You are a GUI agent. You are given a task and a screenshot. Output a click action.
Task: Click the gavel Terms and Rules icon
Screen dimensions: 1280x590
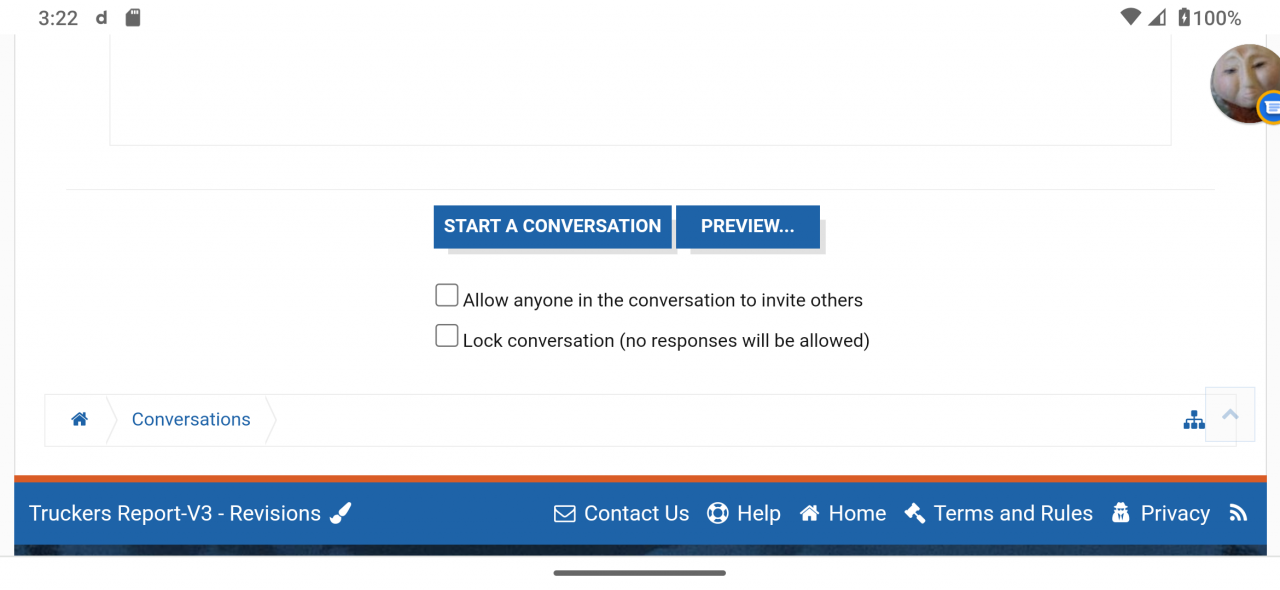pos(914,514)
